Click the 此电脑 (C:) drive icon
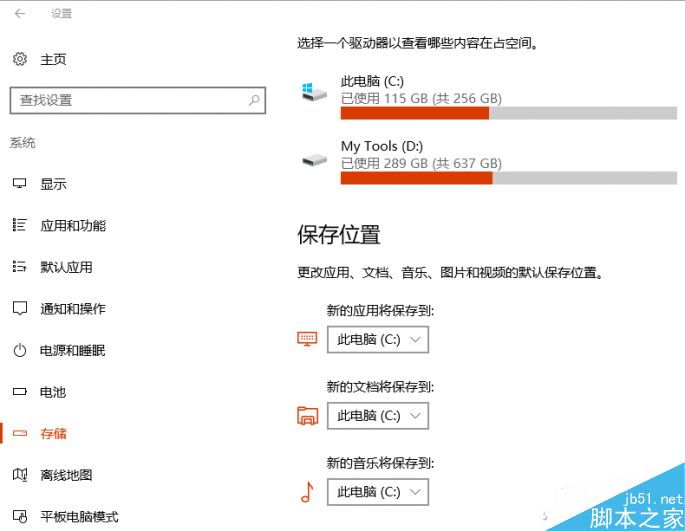 314,93
